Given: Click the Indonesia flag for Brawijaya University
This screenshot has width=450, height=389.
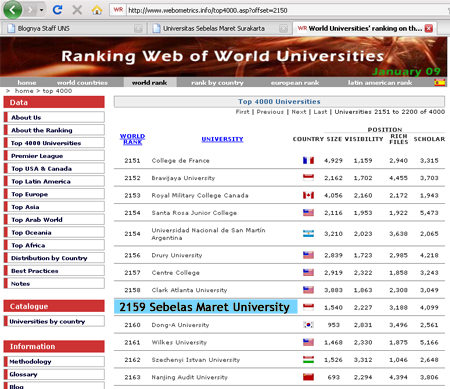Looking at the screenshot, I should pos(308,178).
